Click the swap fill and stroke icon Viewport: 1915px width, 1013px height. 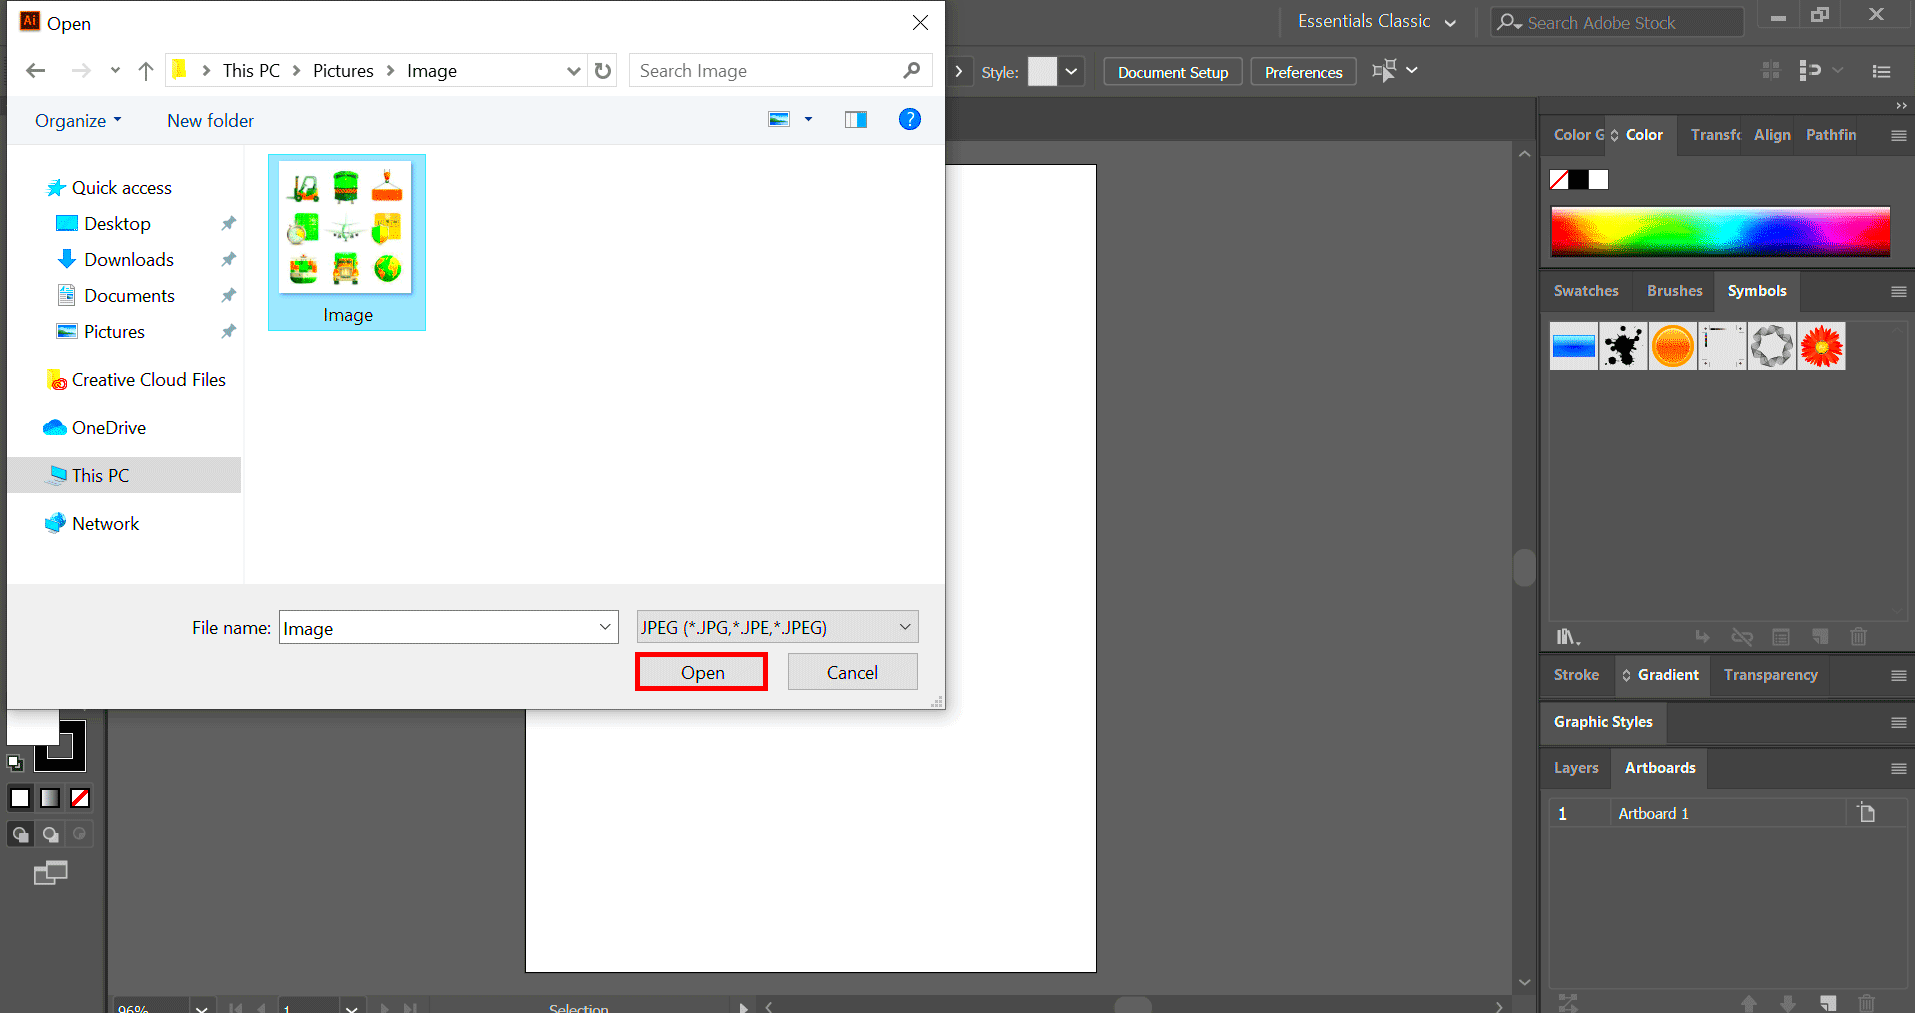[x=15, y=762]
